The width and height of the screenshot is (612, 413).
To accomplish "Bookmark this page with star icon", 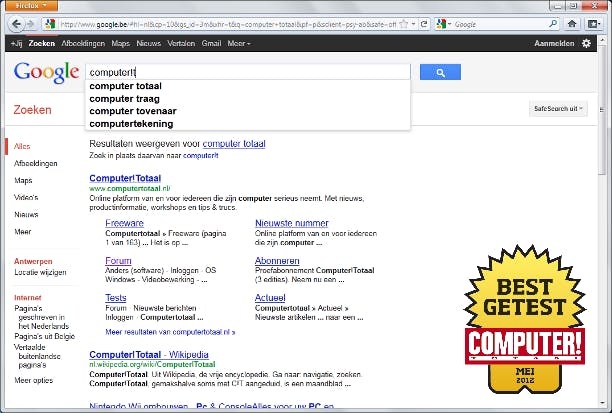I will point(404,24).
